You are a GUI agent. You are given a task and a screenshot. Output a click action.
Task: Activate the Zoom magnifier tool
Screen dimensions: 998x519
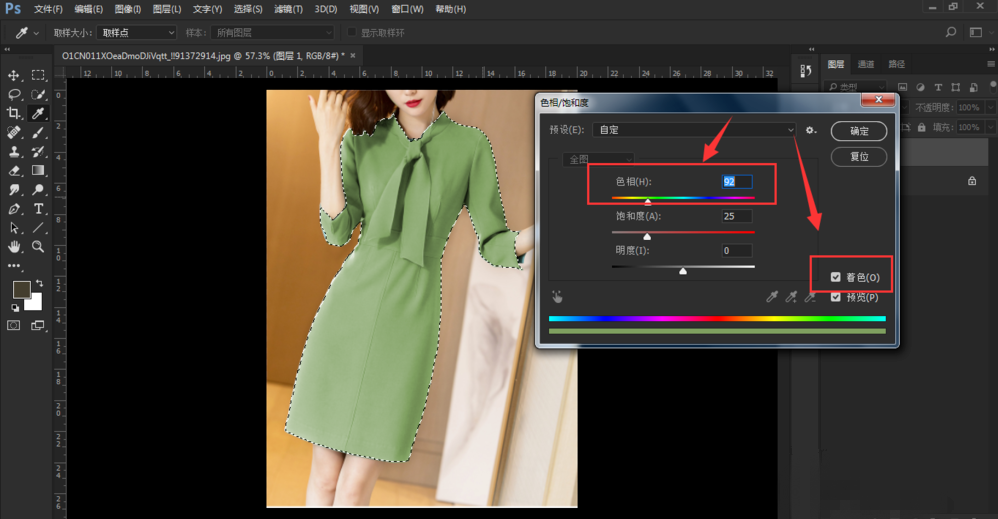tap(38, 246)
